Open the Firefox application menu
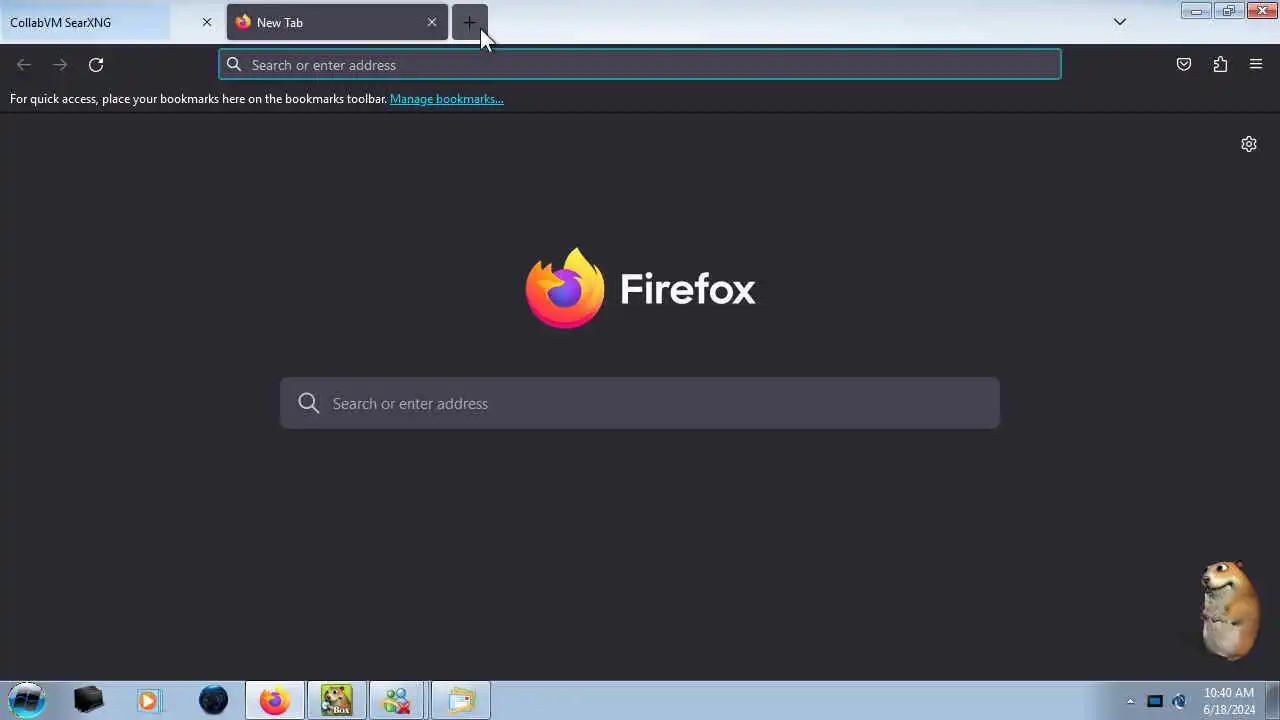Viewport: 1280px width, 720px height. pyautogui.click(x=1256, y=65)
